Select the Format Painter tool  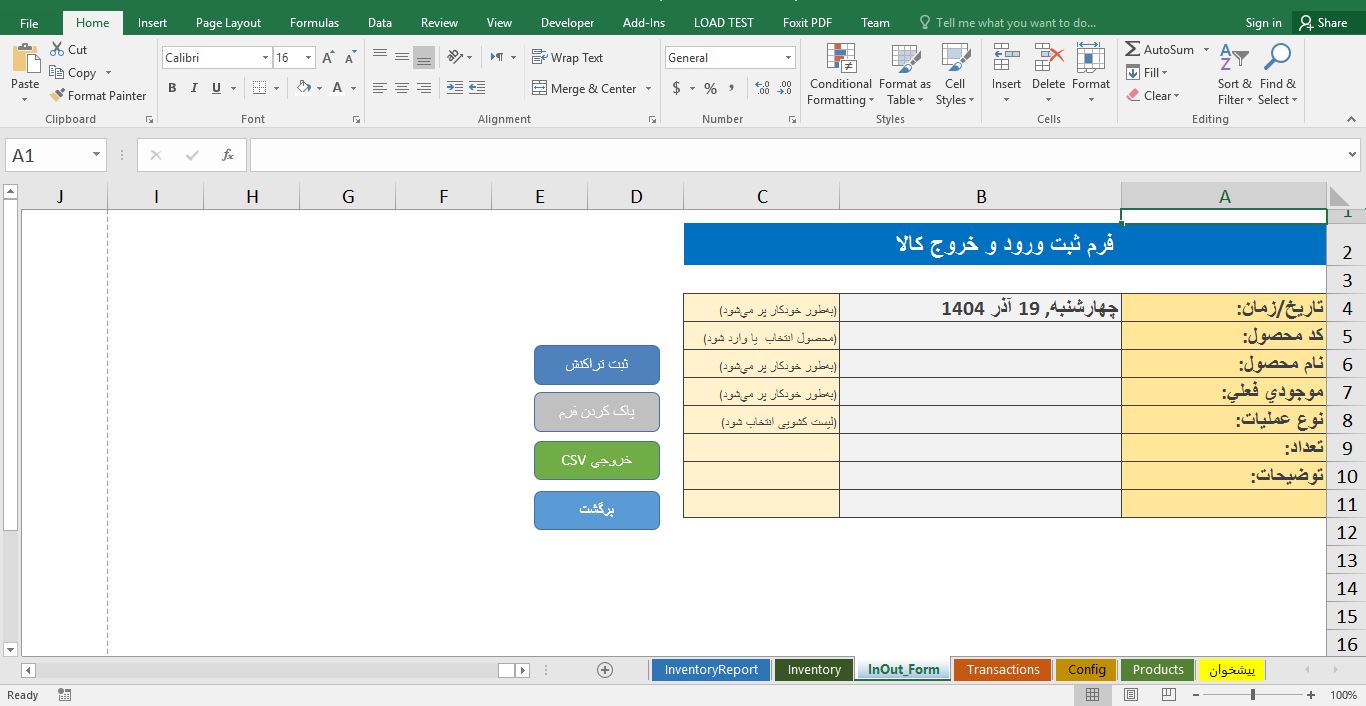97,95
